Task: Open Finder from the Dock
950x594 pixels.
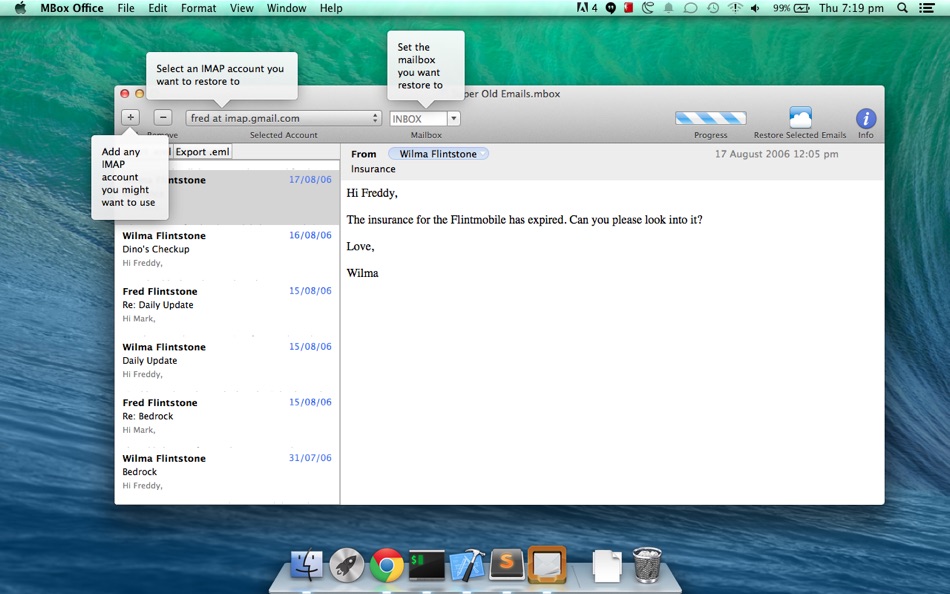Action: (x=307, y=565)
